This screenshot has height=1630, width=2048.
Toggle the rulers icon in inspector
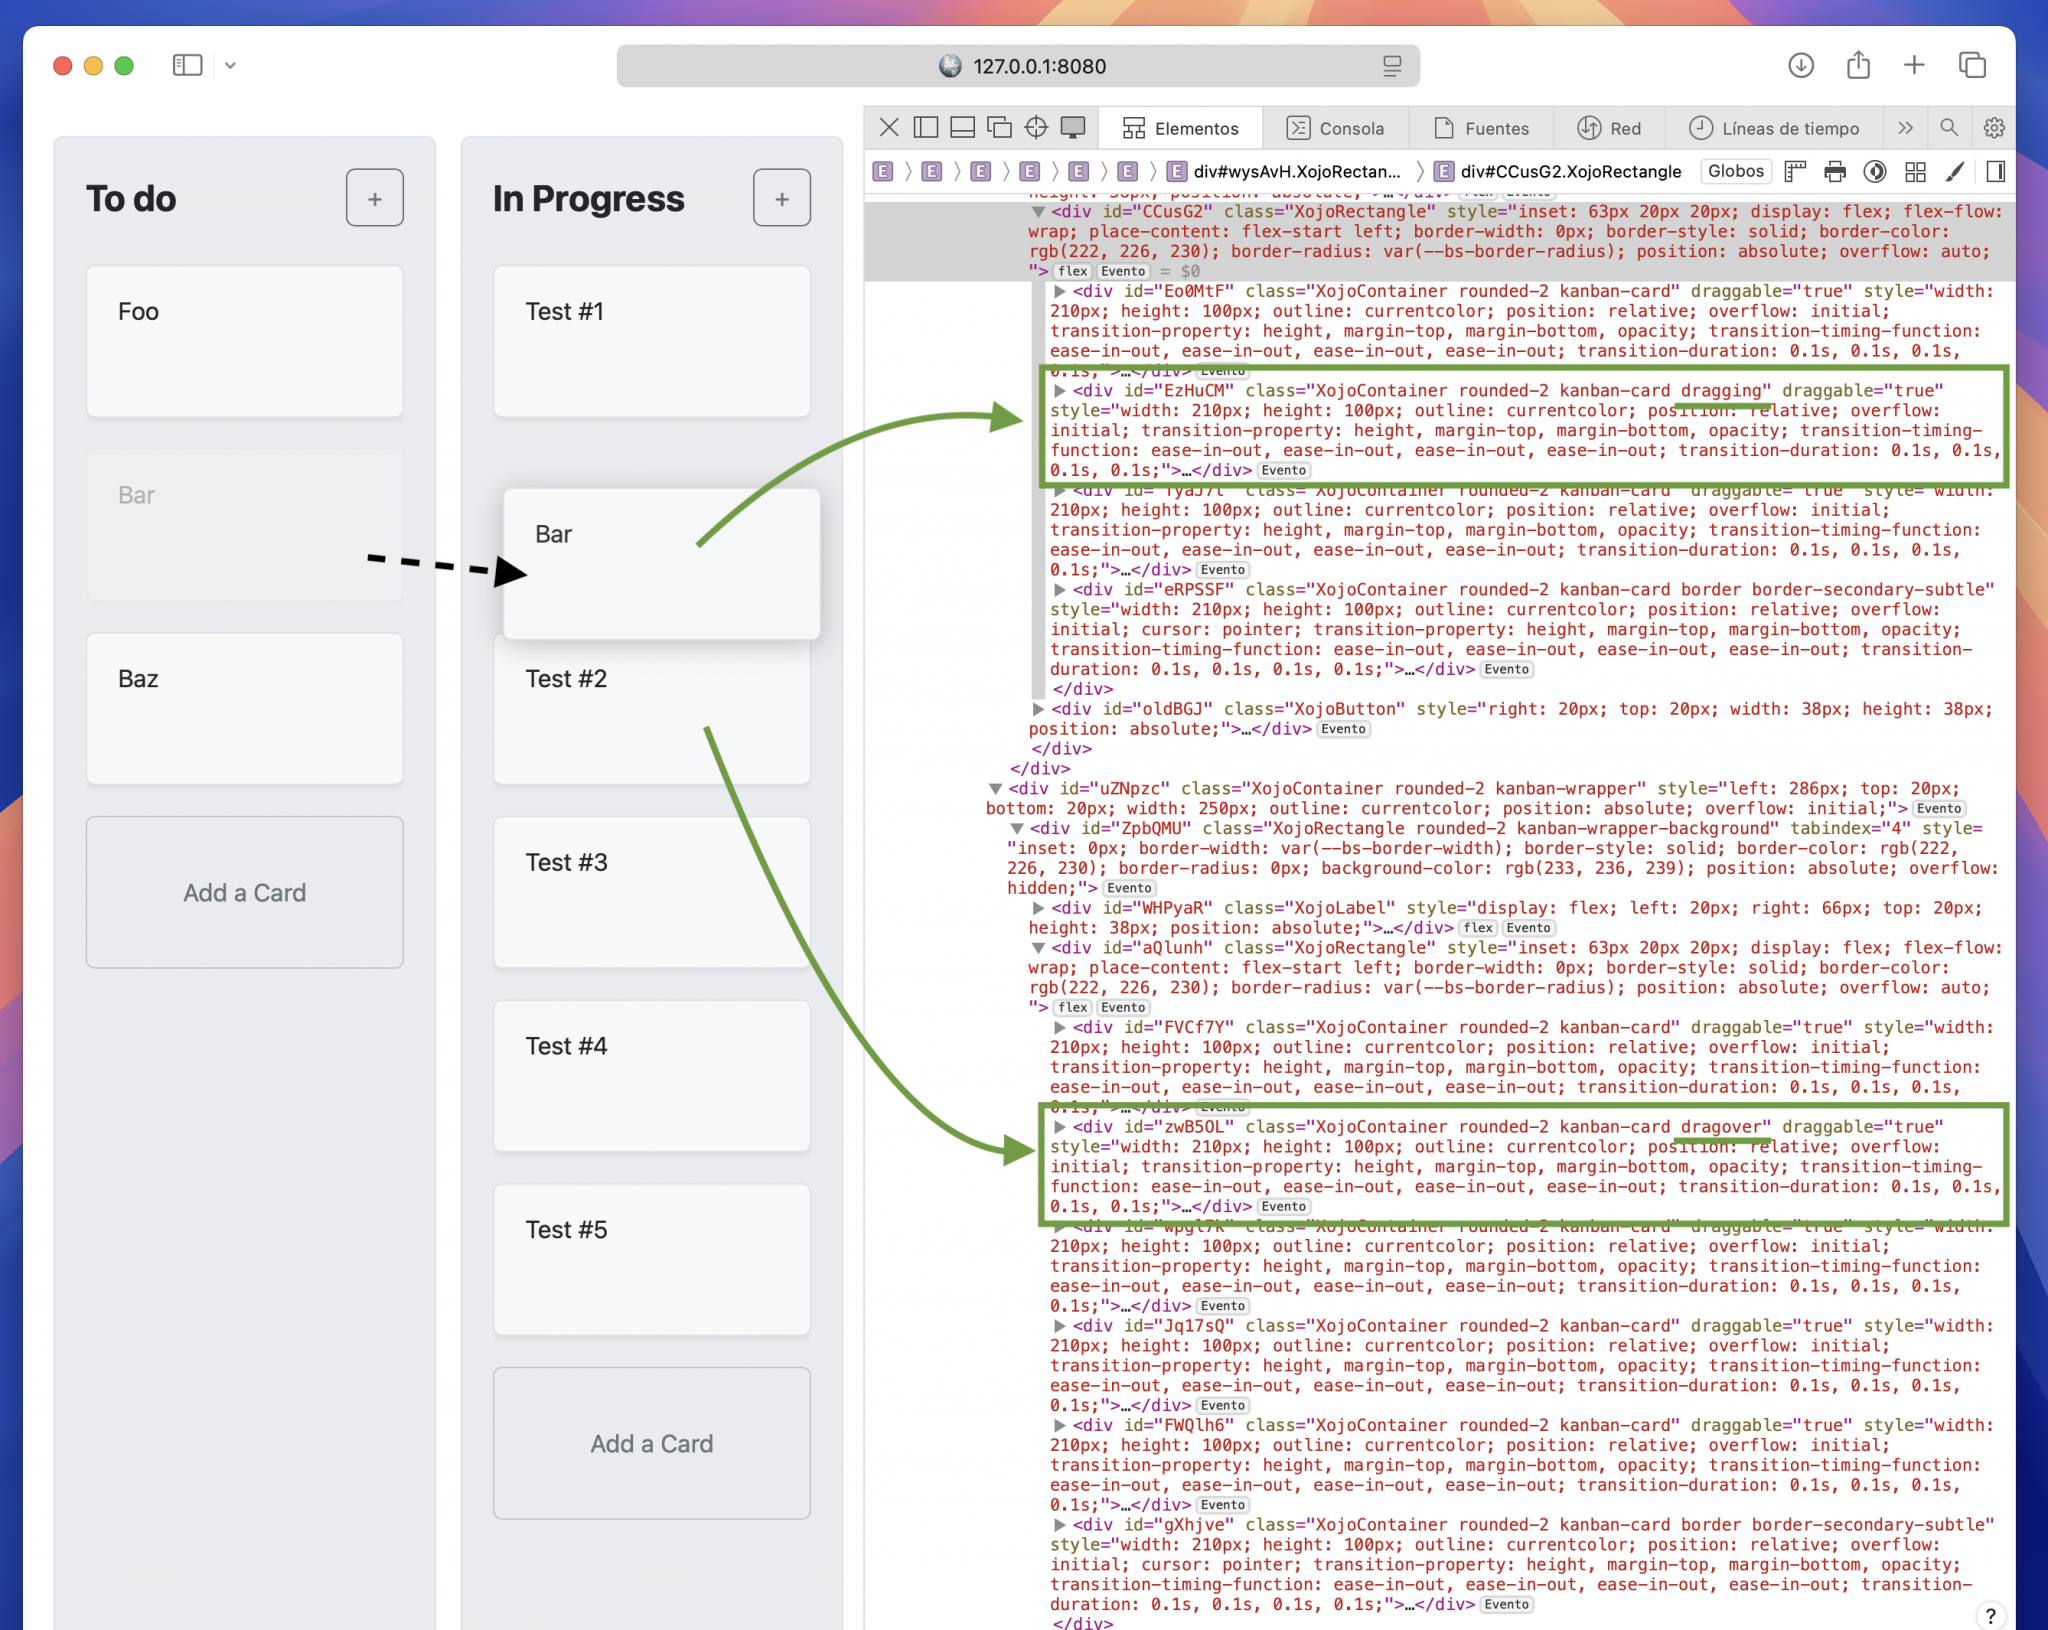pyautogui.click(x=1795, y=172)
